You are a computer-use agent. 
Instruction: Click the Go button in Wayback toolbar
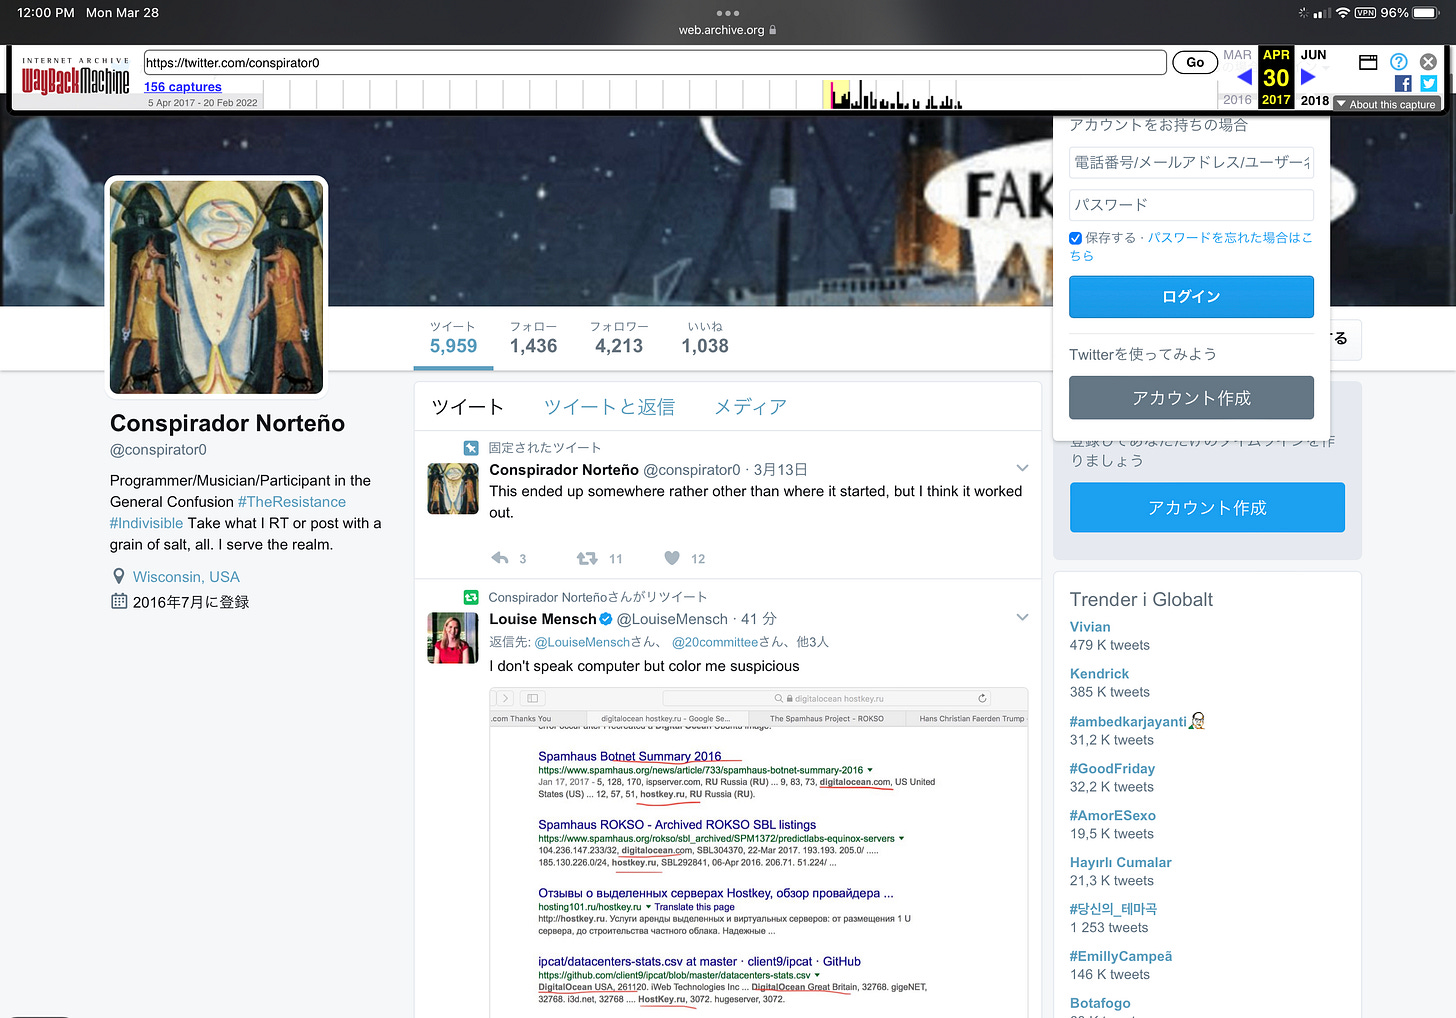(1195, 62)
